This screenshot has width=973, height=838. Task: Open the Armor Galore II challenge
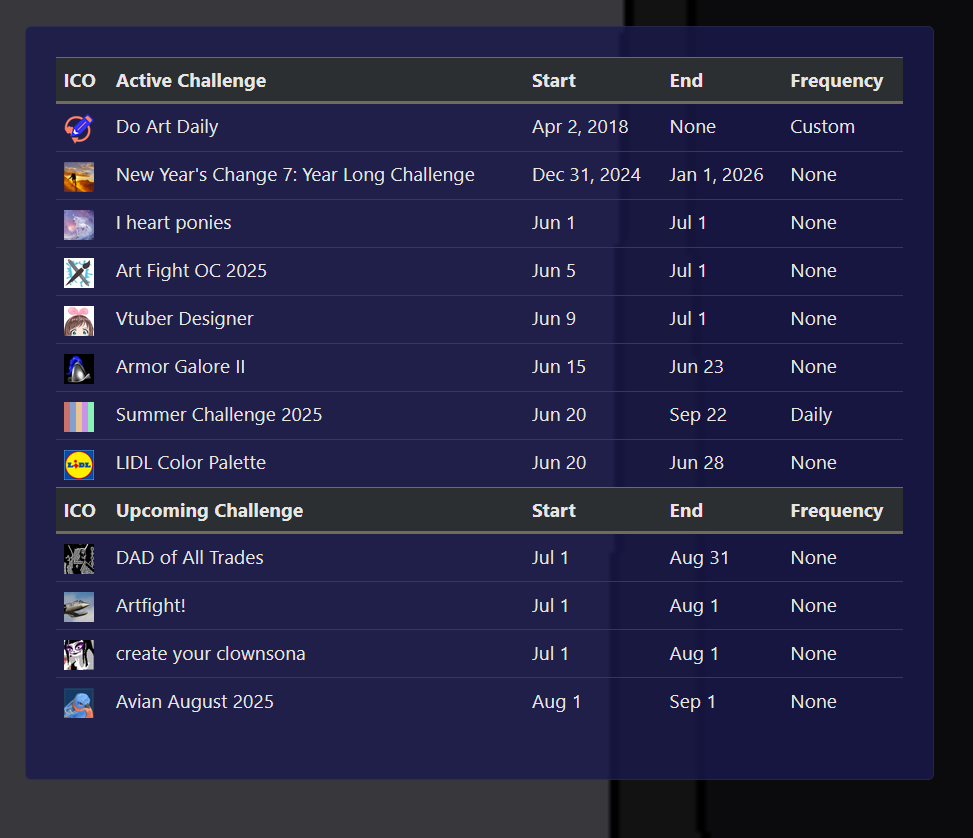click(x=181, y=367)
